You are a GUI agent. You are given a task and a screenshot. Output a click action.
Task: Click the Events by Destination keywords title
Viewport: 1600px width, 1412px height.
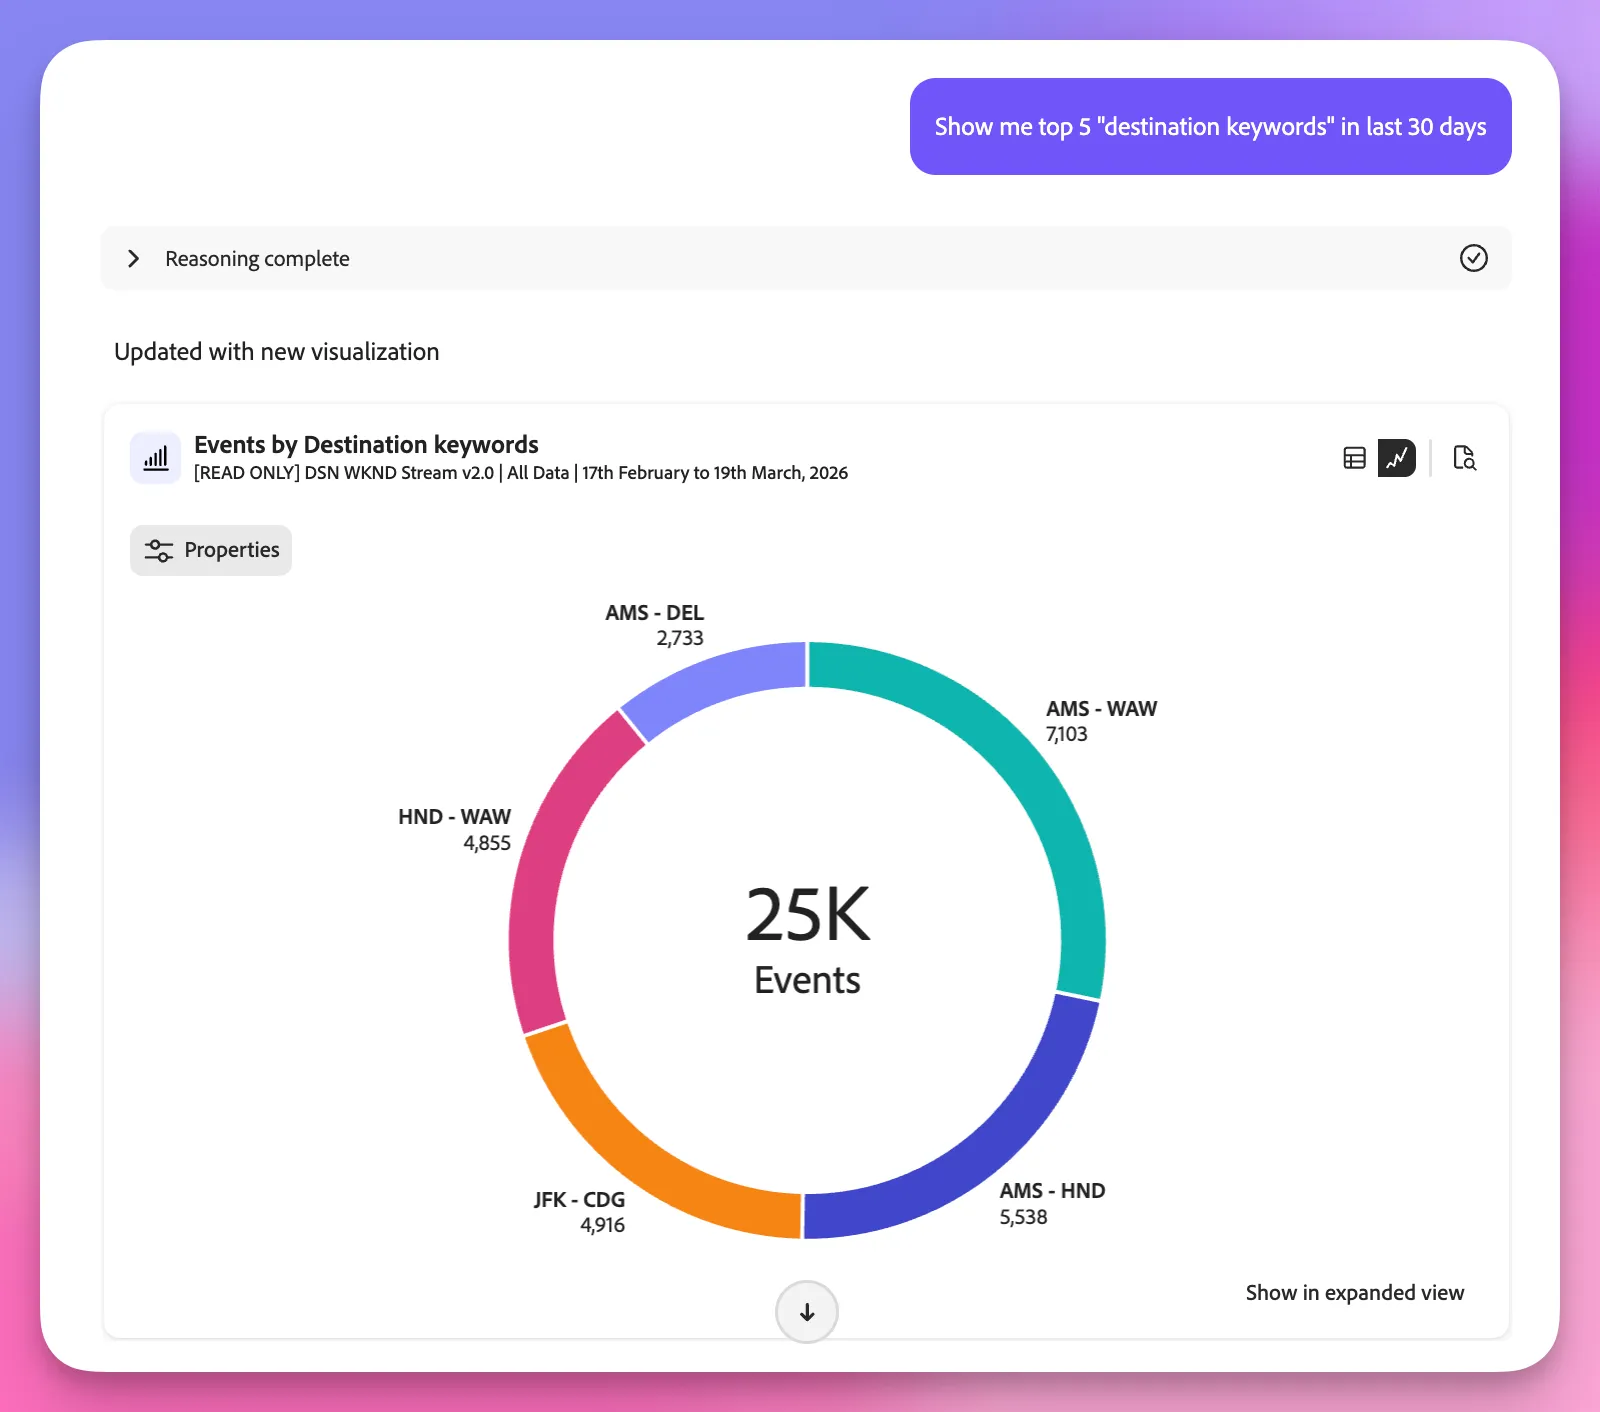coord(366,444)
